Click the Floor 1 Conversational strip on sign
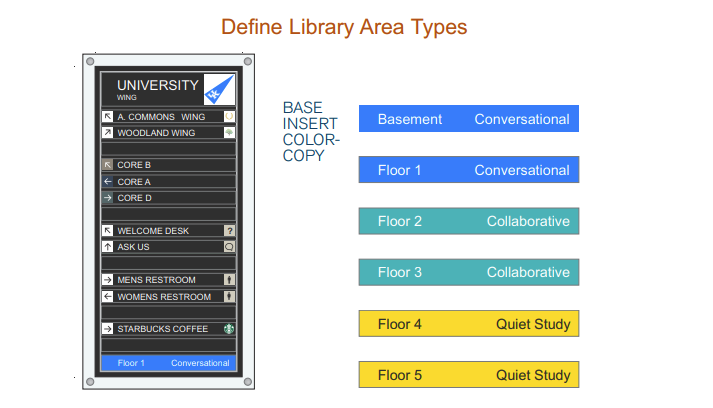The height and width of the screenshot is (408, 713). coord(168,363)
